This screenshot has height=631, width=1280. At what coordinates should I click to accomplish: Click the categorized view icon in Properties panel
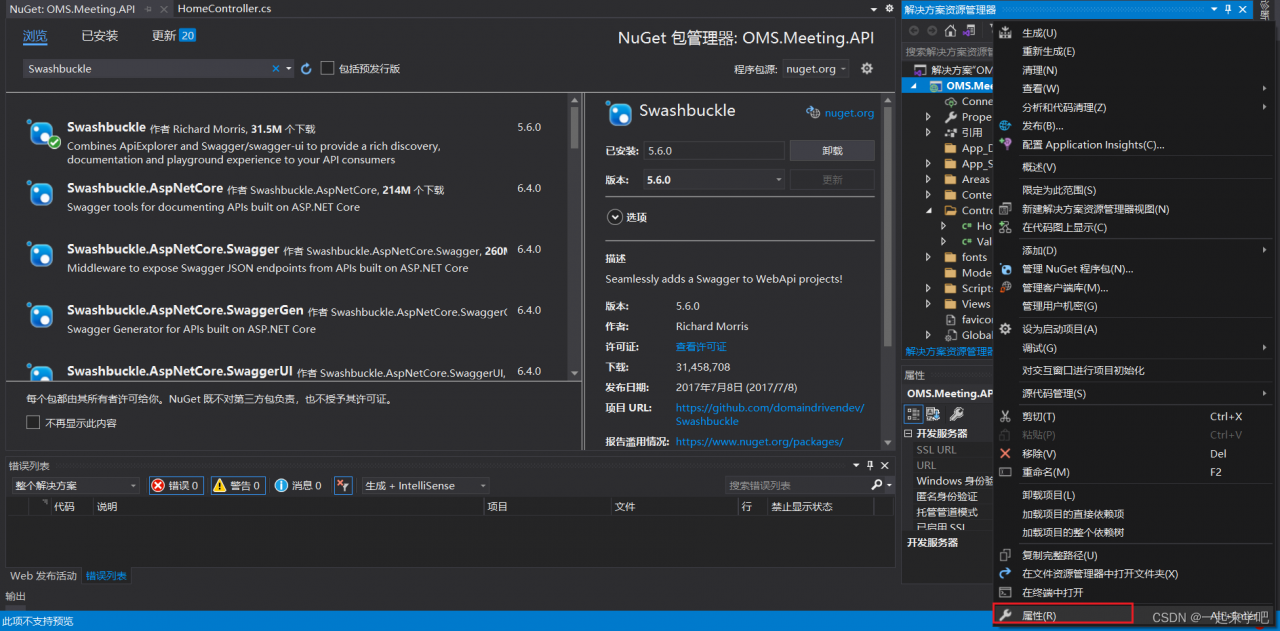tap(914, 414)
